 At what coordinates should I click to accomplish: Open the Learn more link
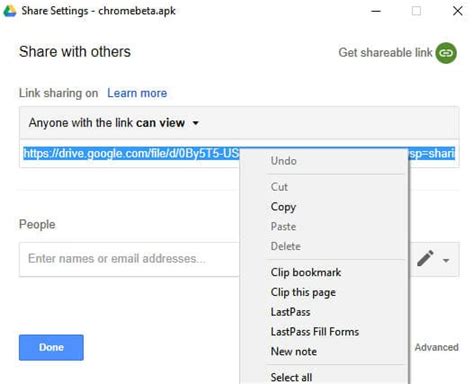coord(137,93)
